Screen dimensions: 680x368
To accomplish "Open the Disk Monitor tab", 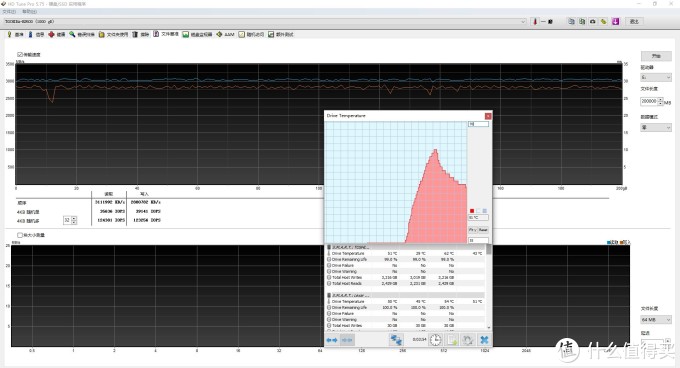I will click(197, 34).
